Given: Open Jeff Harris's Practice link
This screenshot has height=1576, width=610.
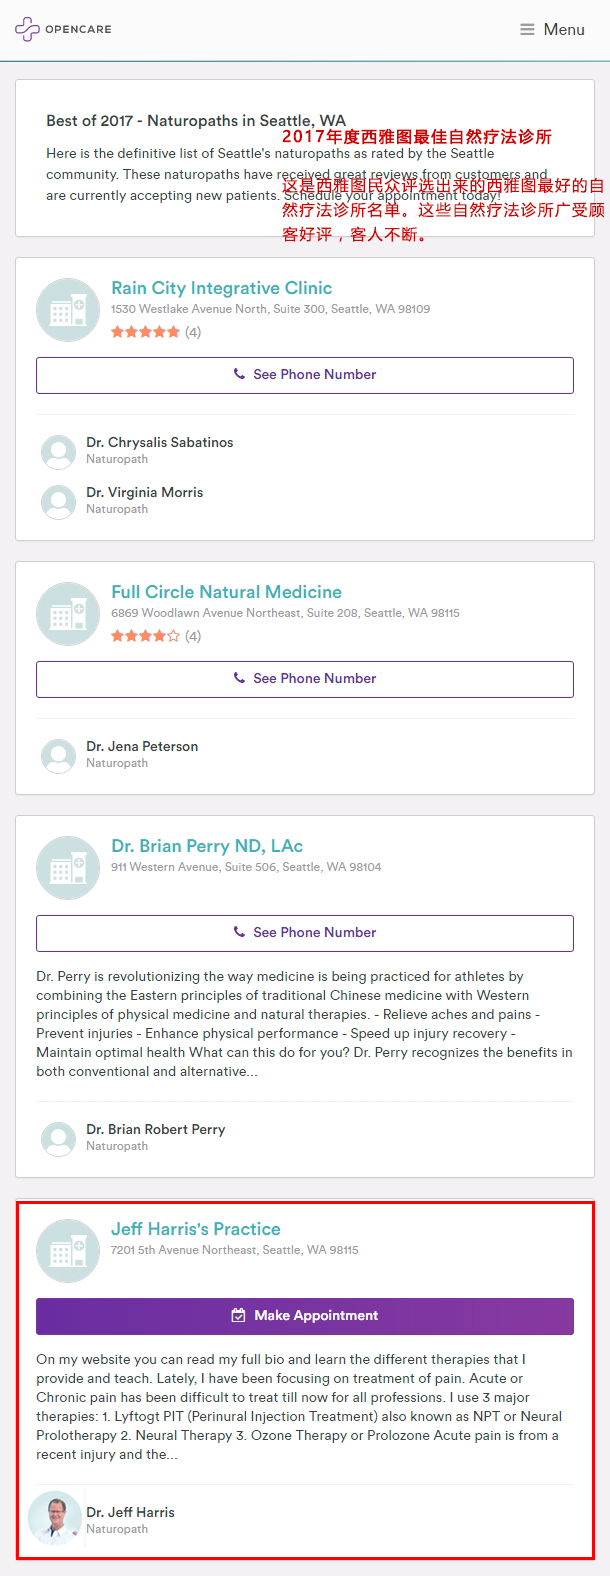Looking at the screenshot, I should pyautogui.click(x=196, y=1229).
